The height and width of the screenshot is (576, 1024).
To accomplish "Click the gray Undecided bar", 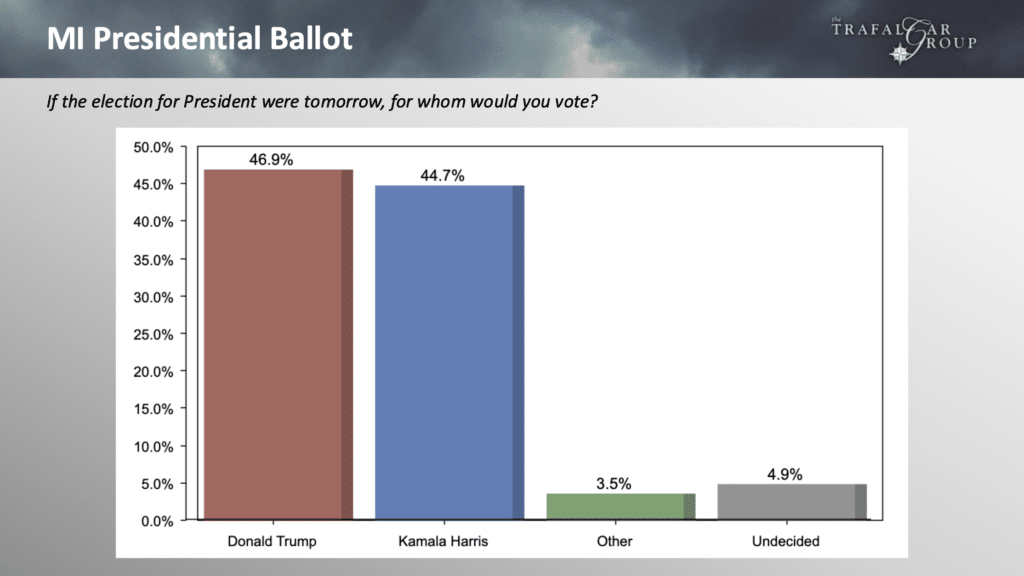I will (791, 501).
